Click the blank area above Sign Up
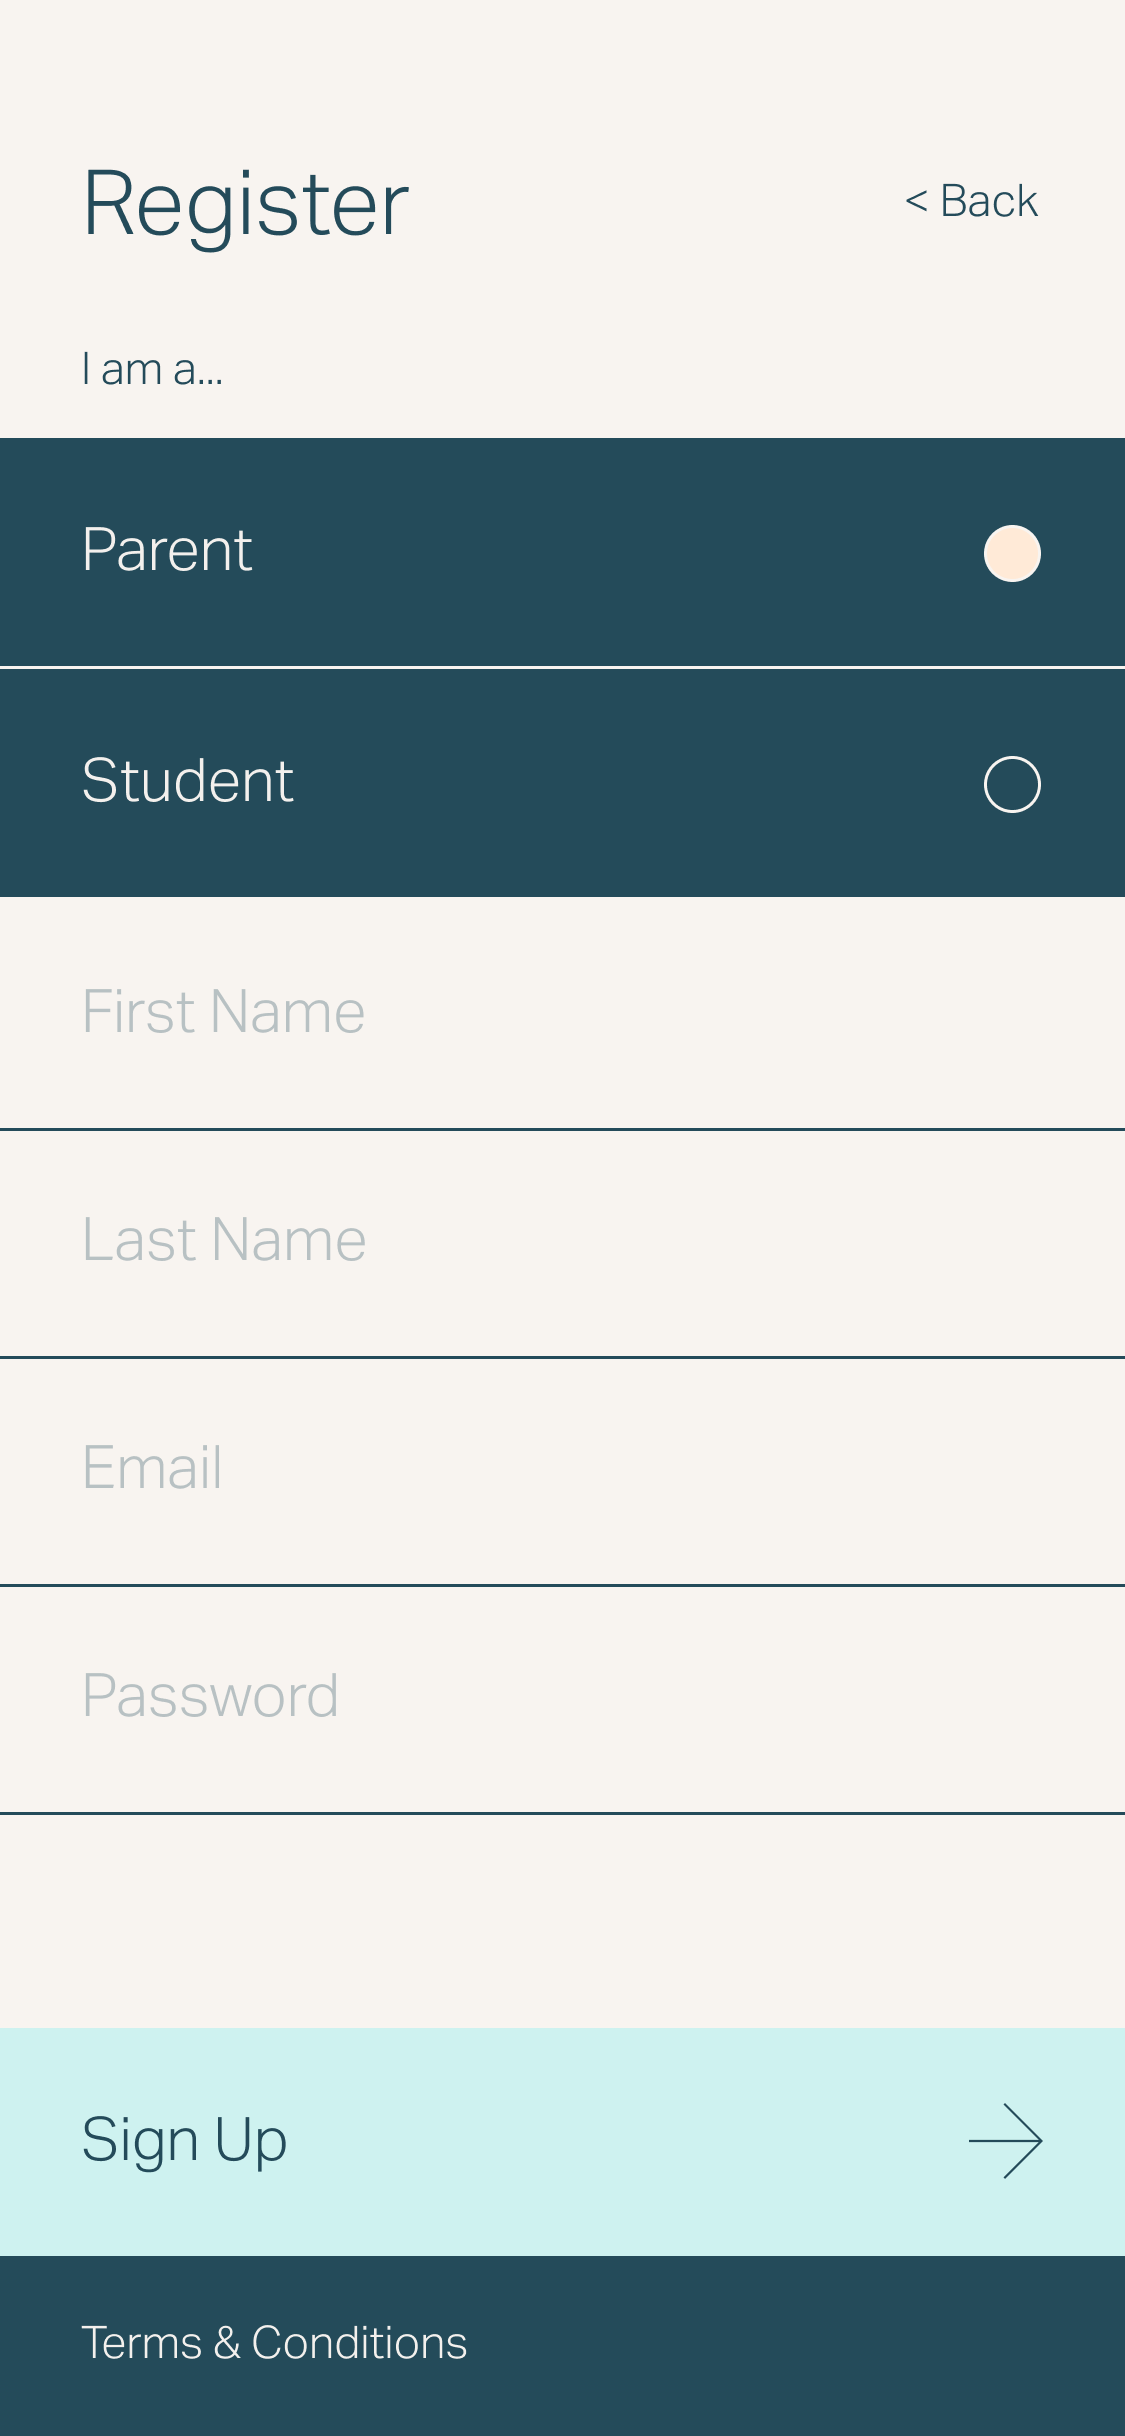This screenshot has height=2436, width=1125. 562,1920
